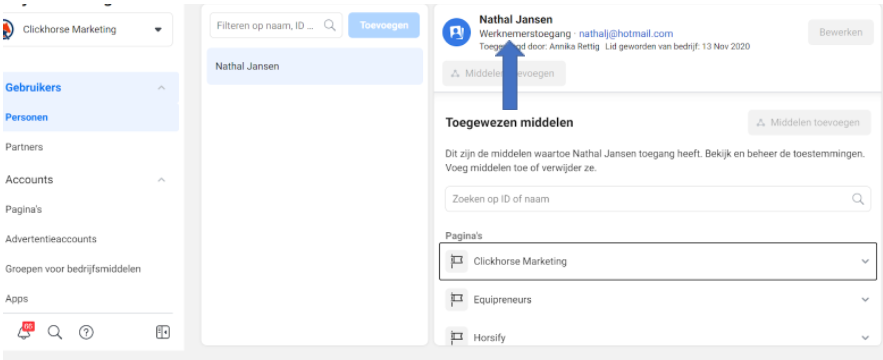This screenshot has width=883, height=360.
Task: Open Groepen voor bedrijfsmiddelen in sidebar
Action: click(x=73, y=269)
